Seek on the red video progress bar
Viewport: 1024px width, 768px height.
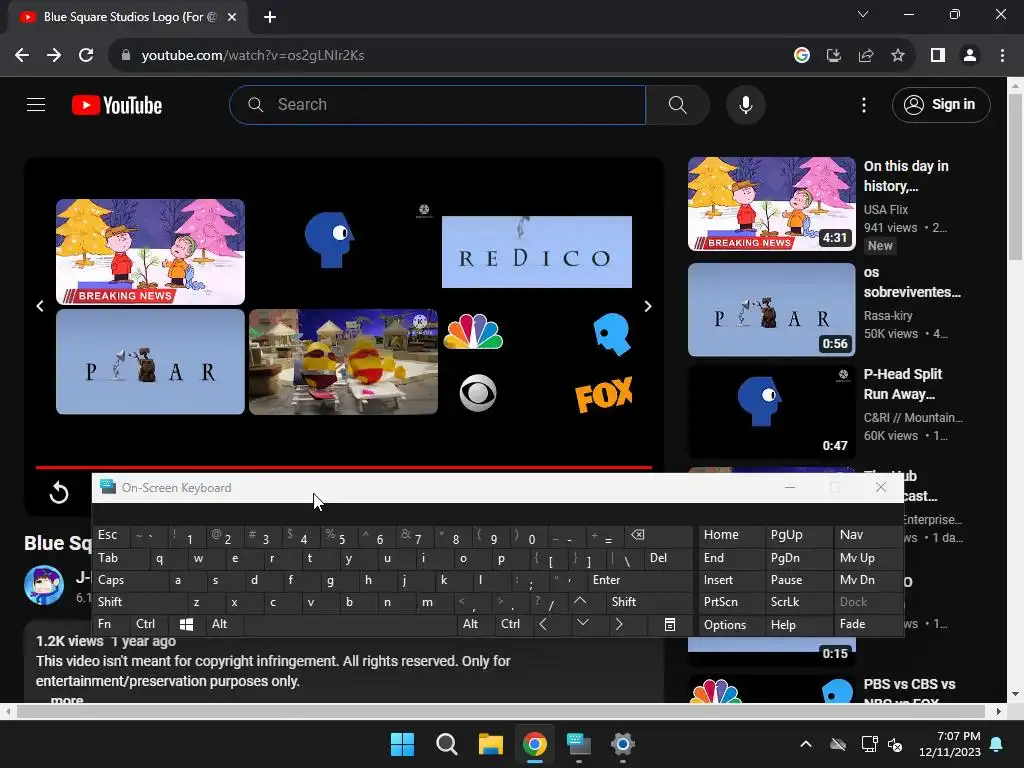click(x=344, y=468)
